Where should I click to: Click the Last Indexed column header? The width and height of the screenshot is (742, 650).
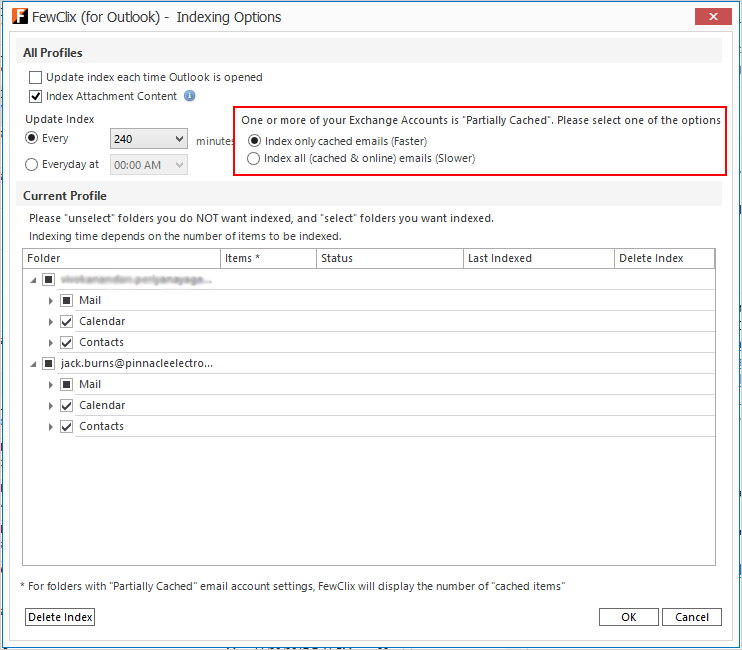(x=539, y=258)
